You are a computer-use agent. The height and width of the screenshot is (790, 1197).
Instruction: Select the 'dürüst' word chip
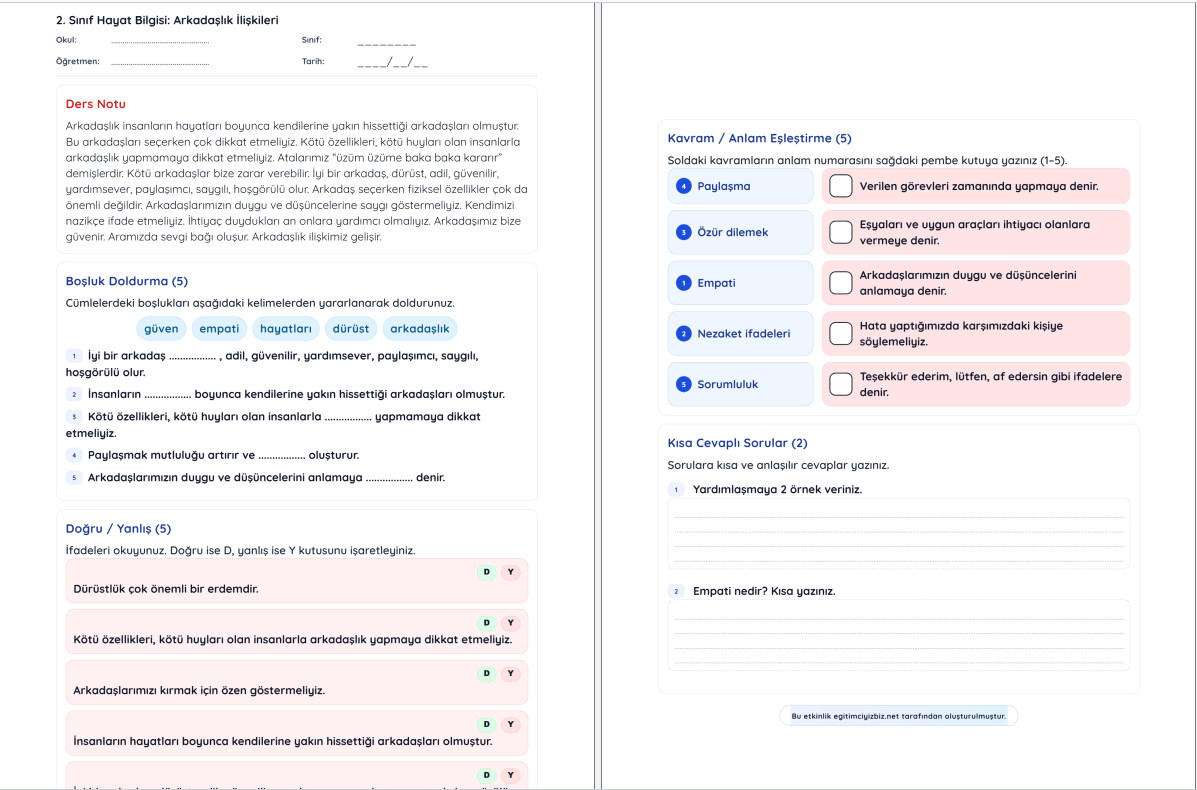350,328
